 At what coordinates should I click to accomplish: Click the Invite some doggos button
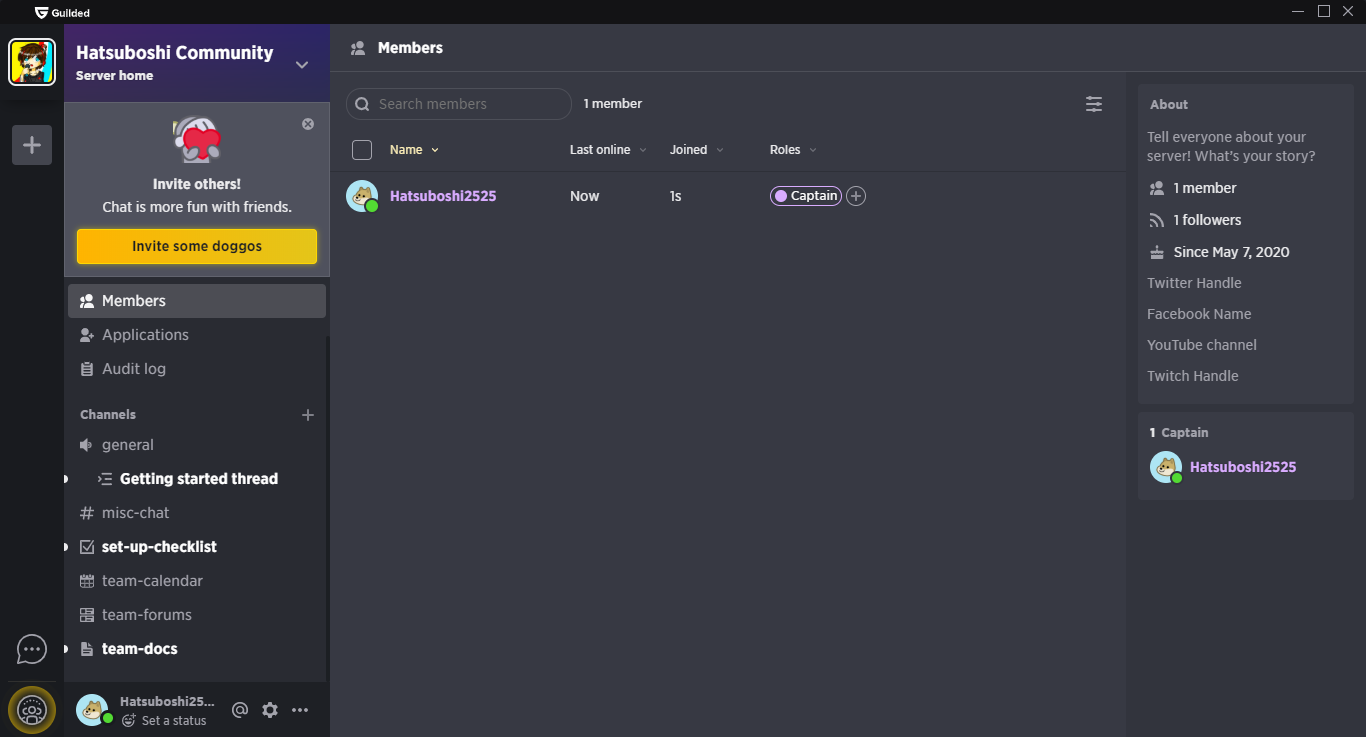[x=197, y=246]
